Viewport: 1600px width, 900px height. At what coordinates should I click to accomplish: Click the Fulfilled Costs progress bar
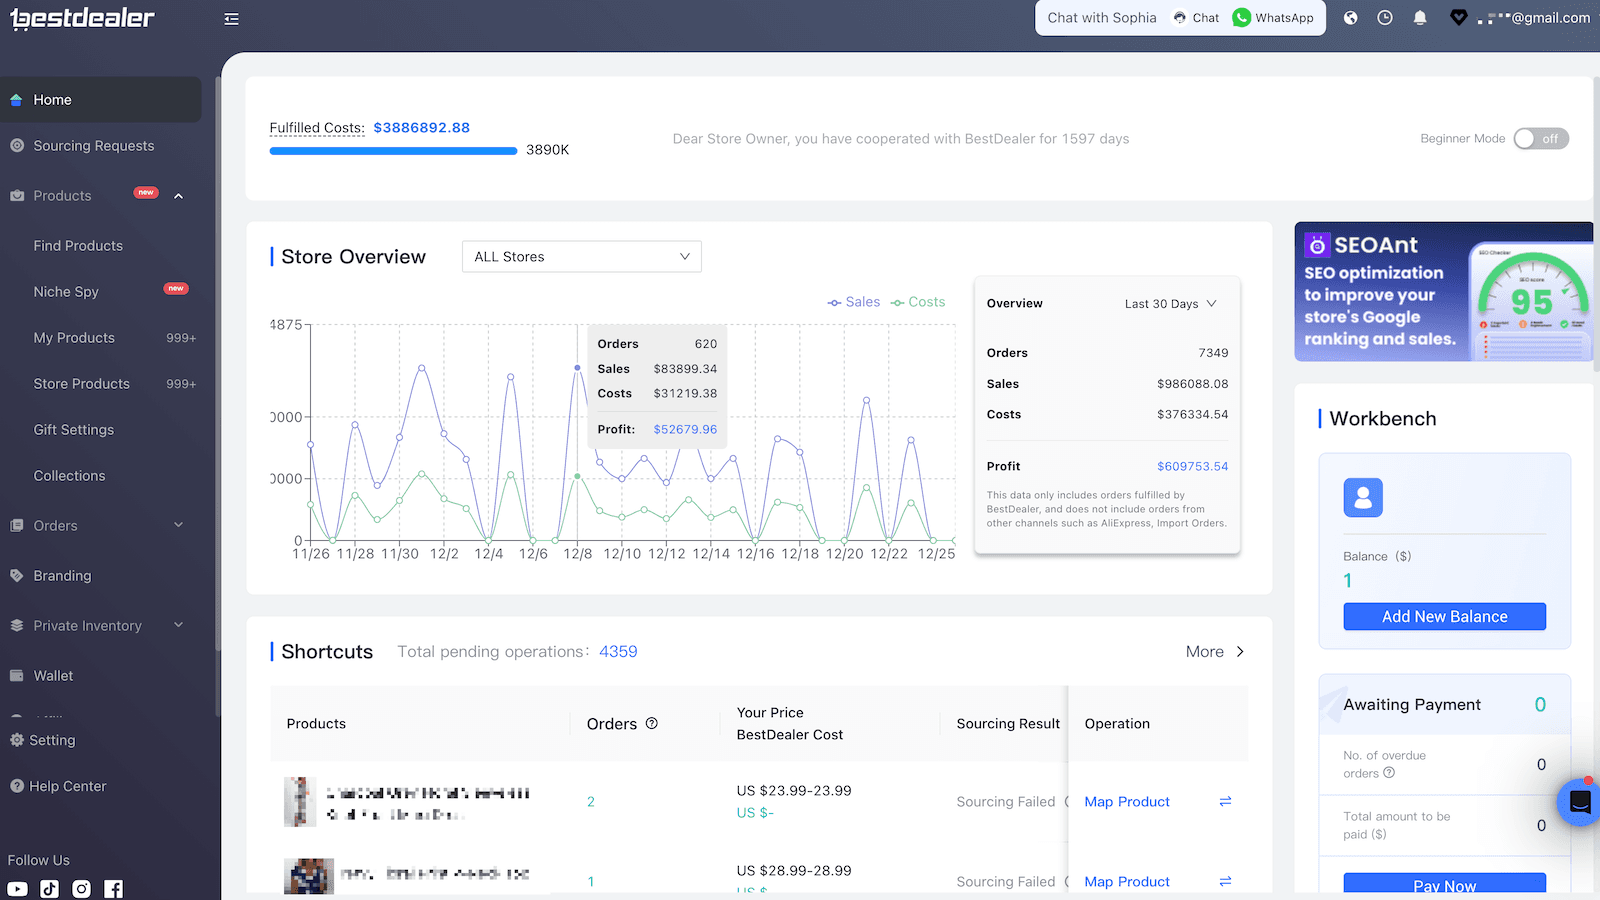click(393, 151)
